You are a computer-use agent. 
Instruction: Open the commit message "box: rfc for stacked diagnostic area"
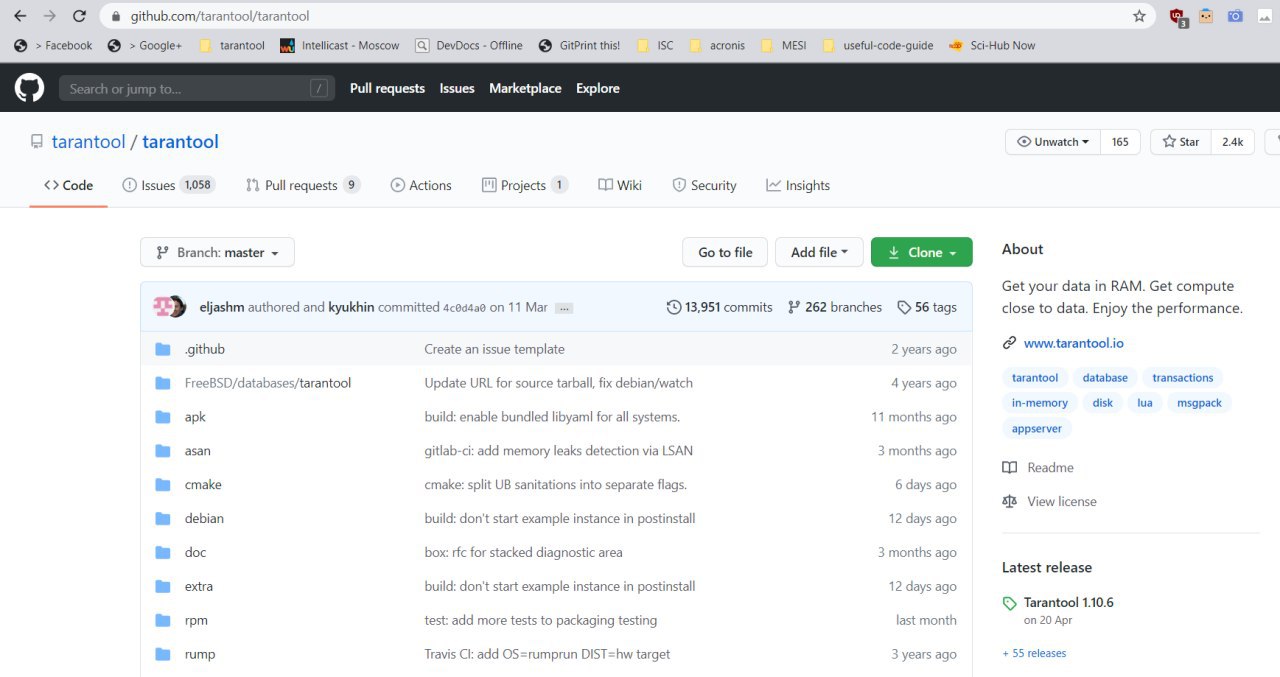click(523, 552)
